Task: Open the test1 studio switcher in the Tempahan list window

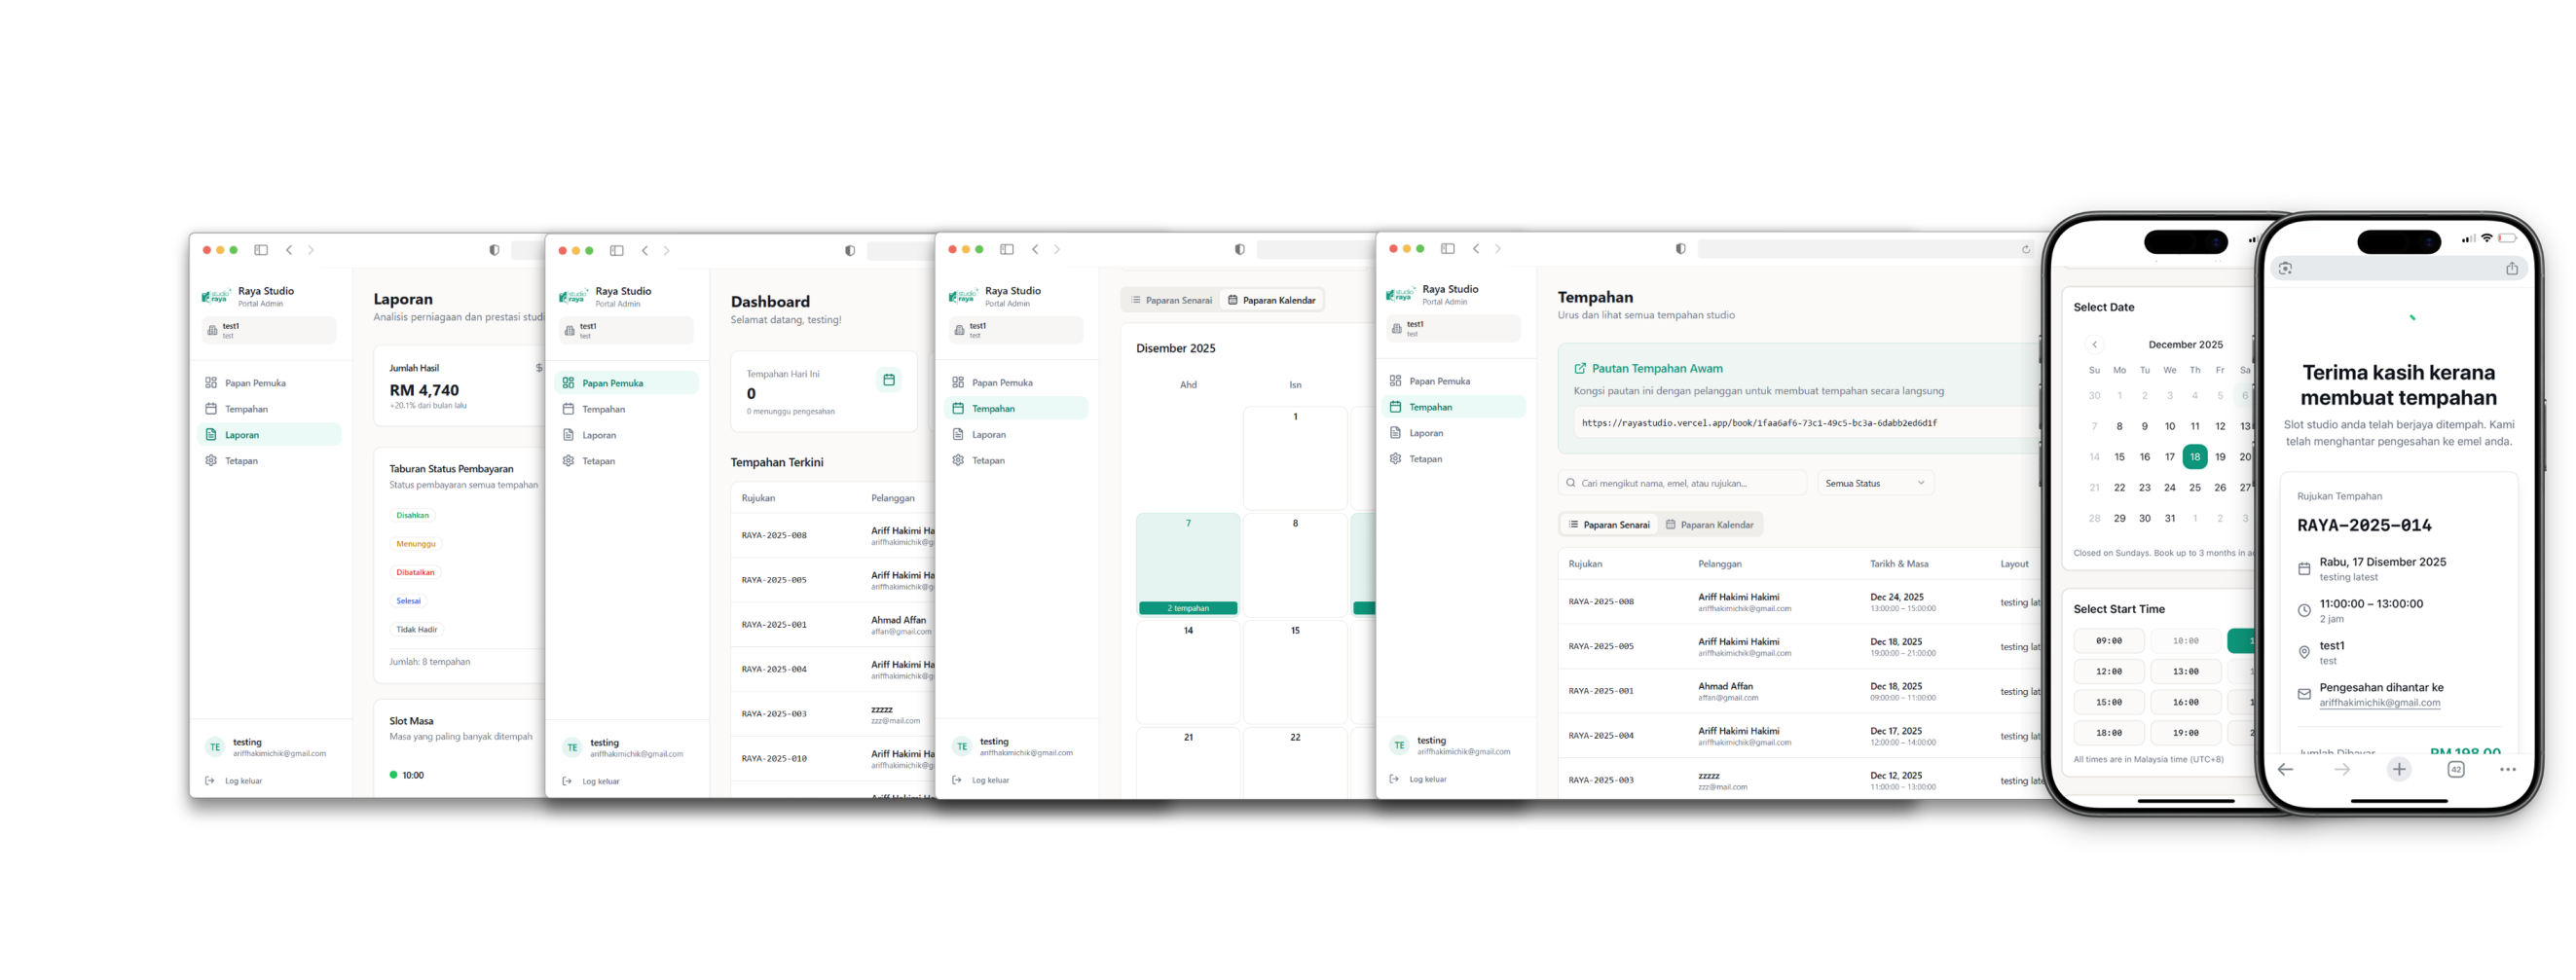Action: (1453, 328)
